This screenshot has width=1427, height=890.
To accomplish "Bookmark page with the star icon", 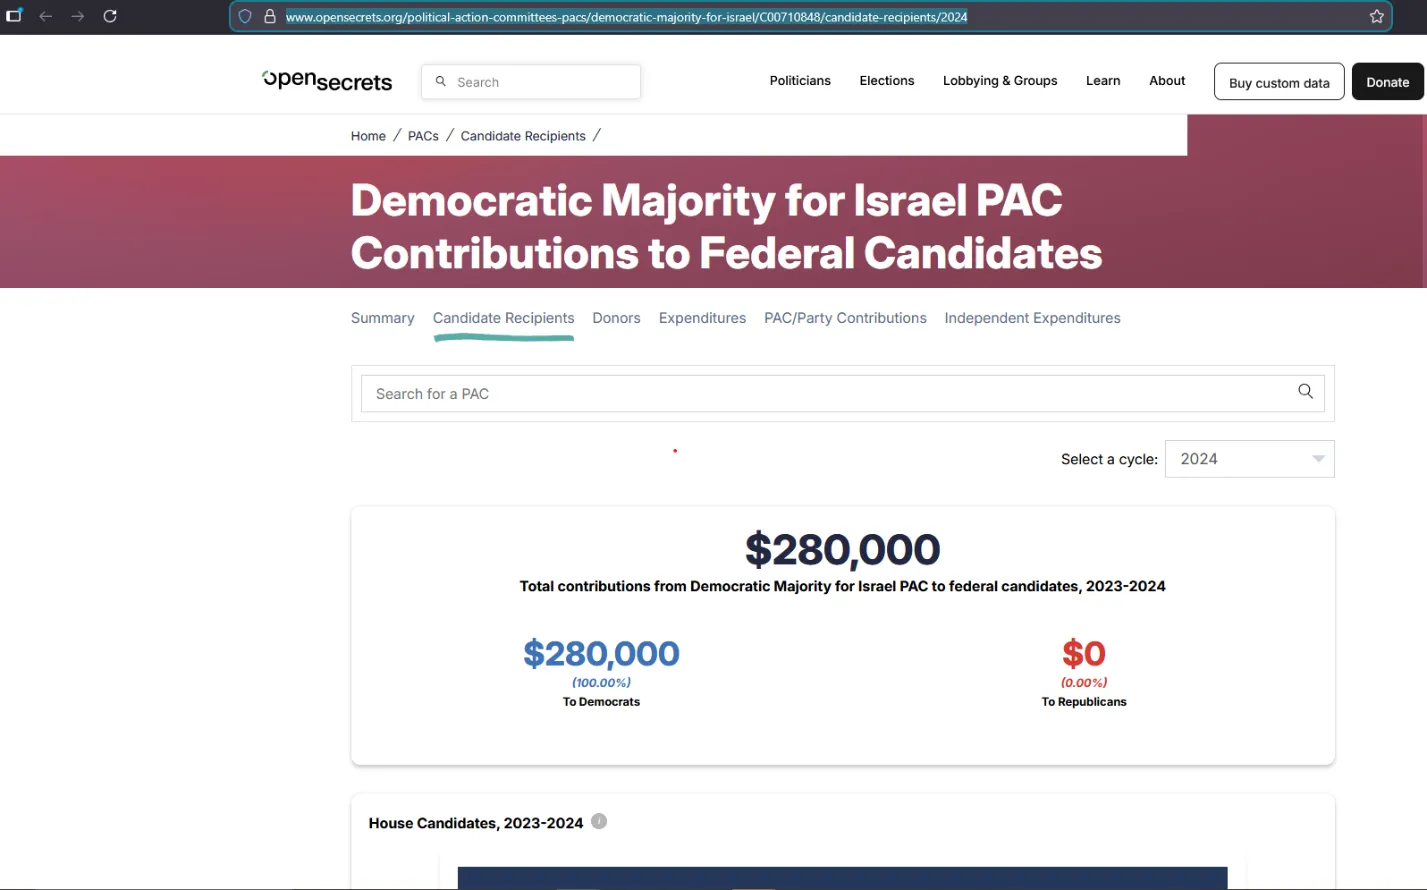I will (1377, 16).
